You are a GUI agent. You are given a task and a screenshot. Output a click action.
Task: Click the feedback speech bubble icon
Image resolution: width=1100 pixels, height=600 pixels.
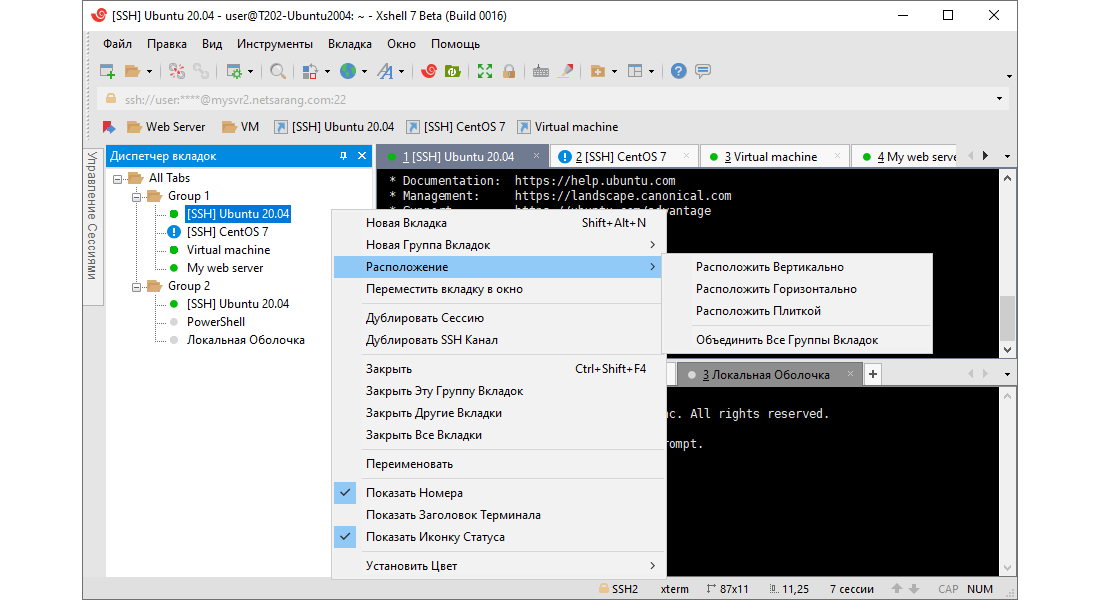pos(703,71)
